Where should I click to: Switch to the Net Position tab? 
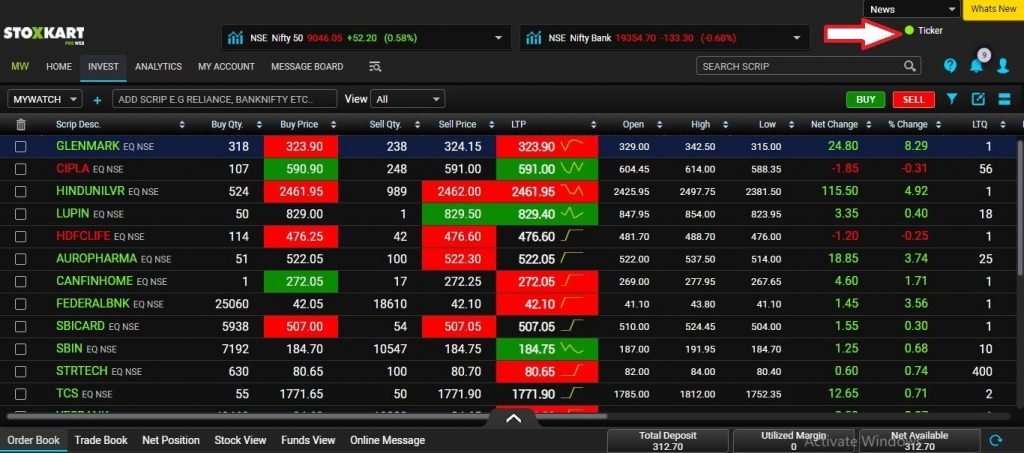point(171,440)
